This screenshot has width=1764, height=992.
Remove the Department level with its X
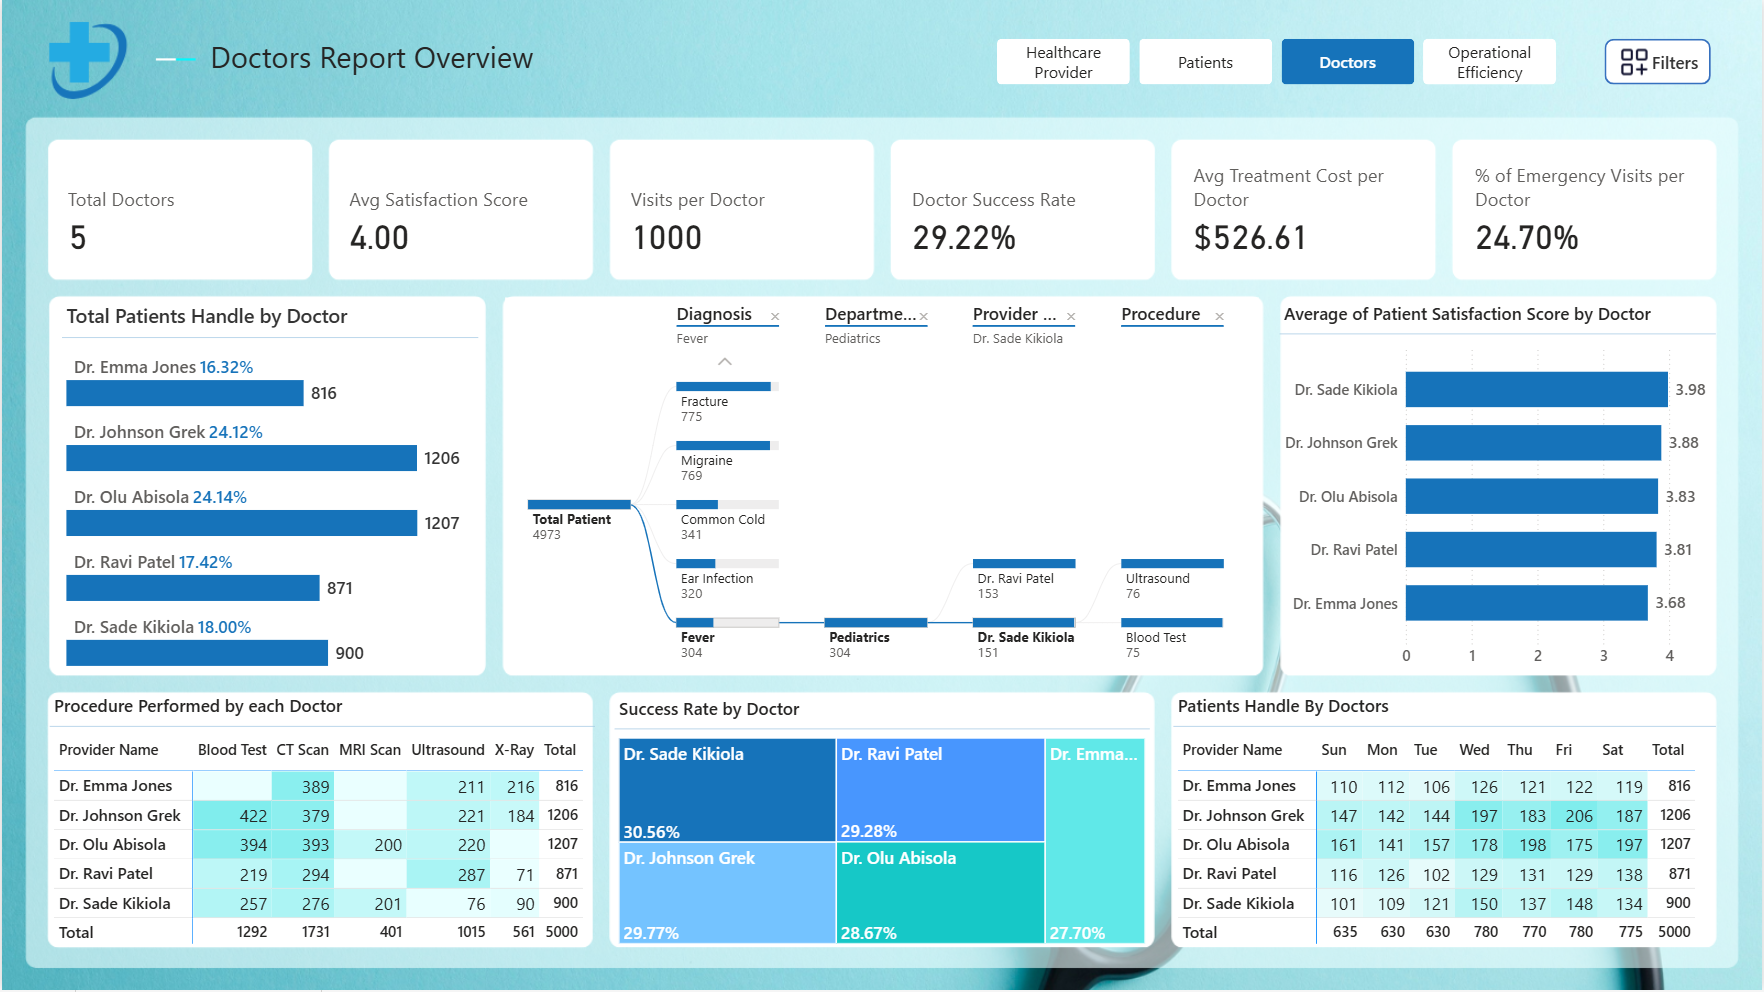click(923, 317)
